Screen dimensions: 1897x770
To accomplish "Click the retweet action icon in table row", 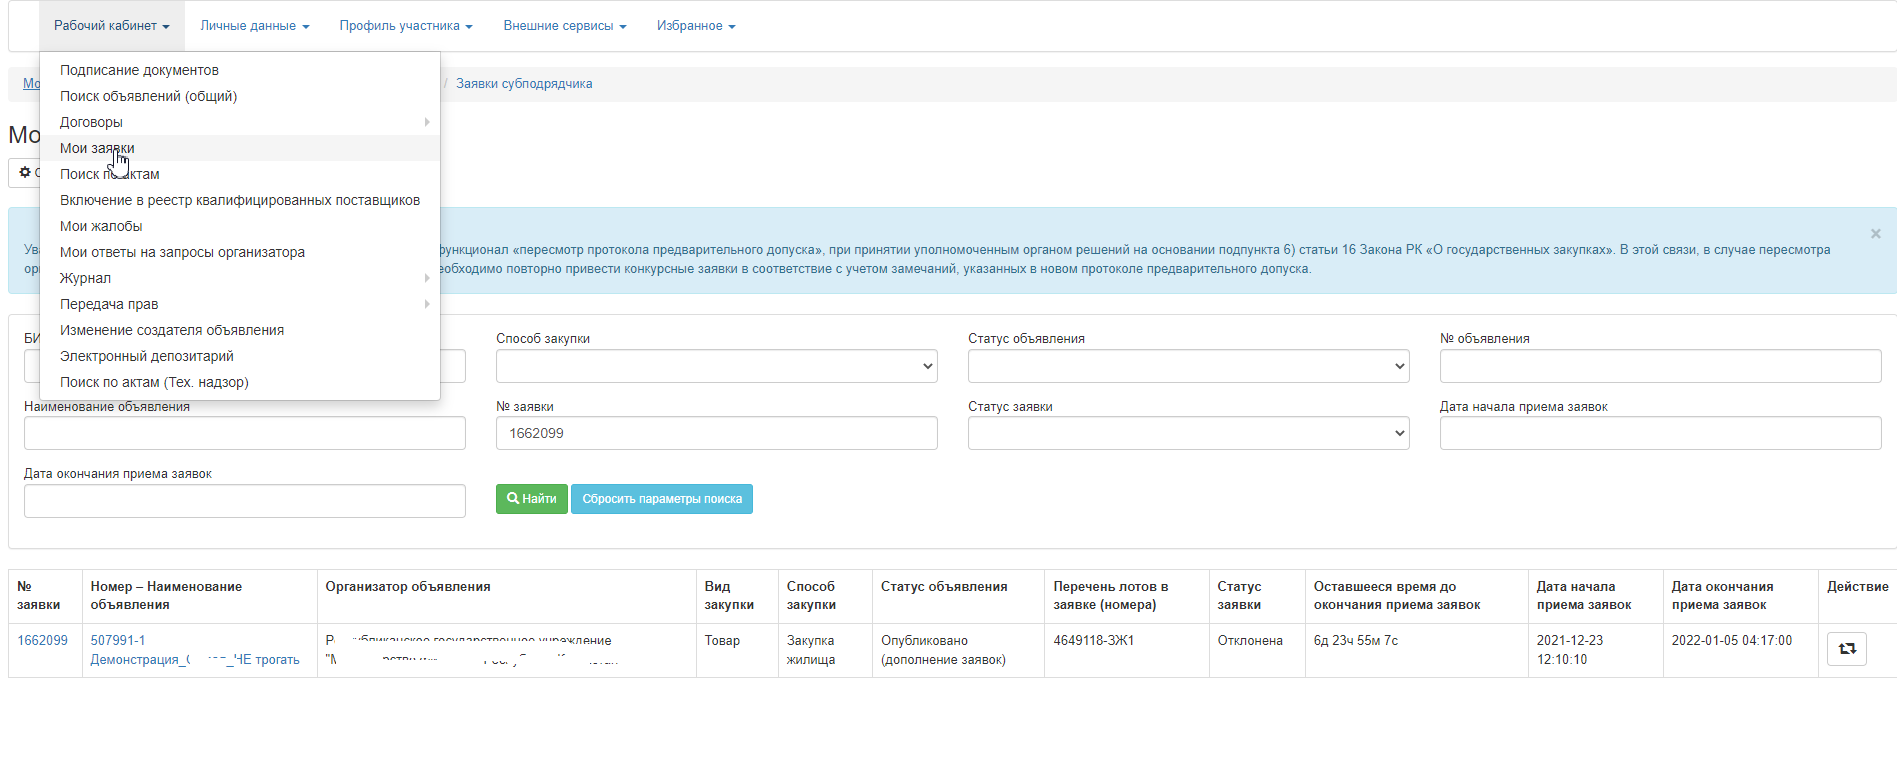I will 1846,649.
